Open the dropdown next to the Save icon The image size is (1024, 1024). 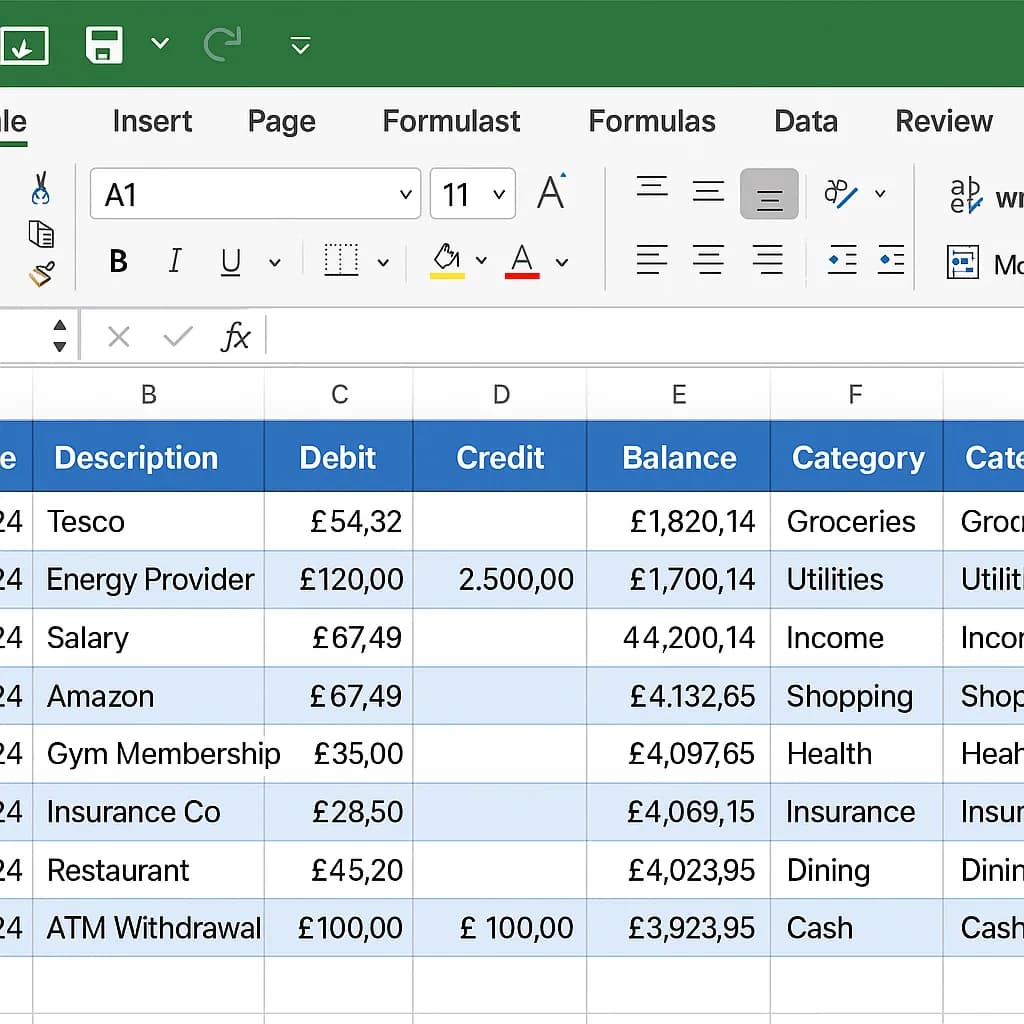click(160, 44)
